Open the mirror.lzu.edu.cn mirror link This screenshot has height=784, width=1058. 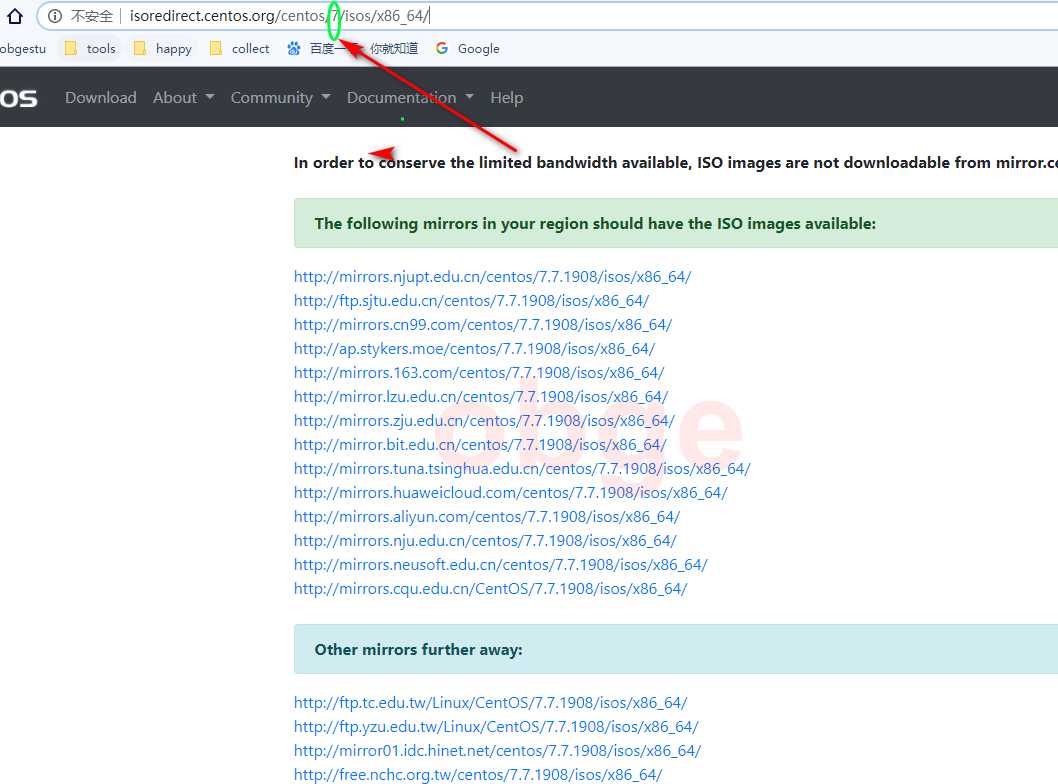click(481, 397)
